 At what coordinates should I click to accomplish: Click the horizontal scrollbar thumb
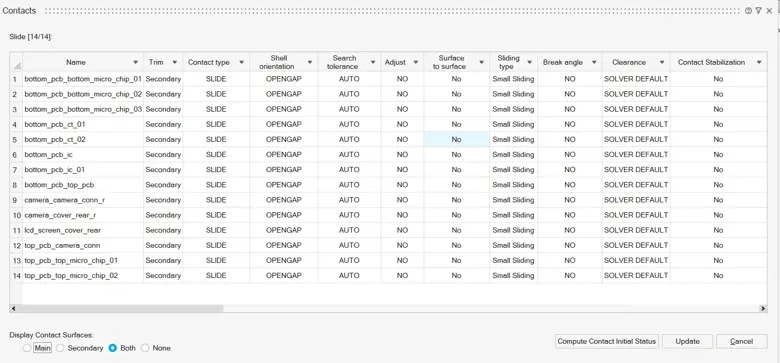[120, 309]
